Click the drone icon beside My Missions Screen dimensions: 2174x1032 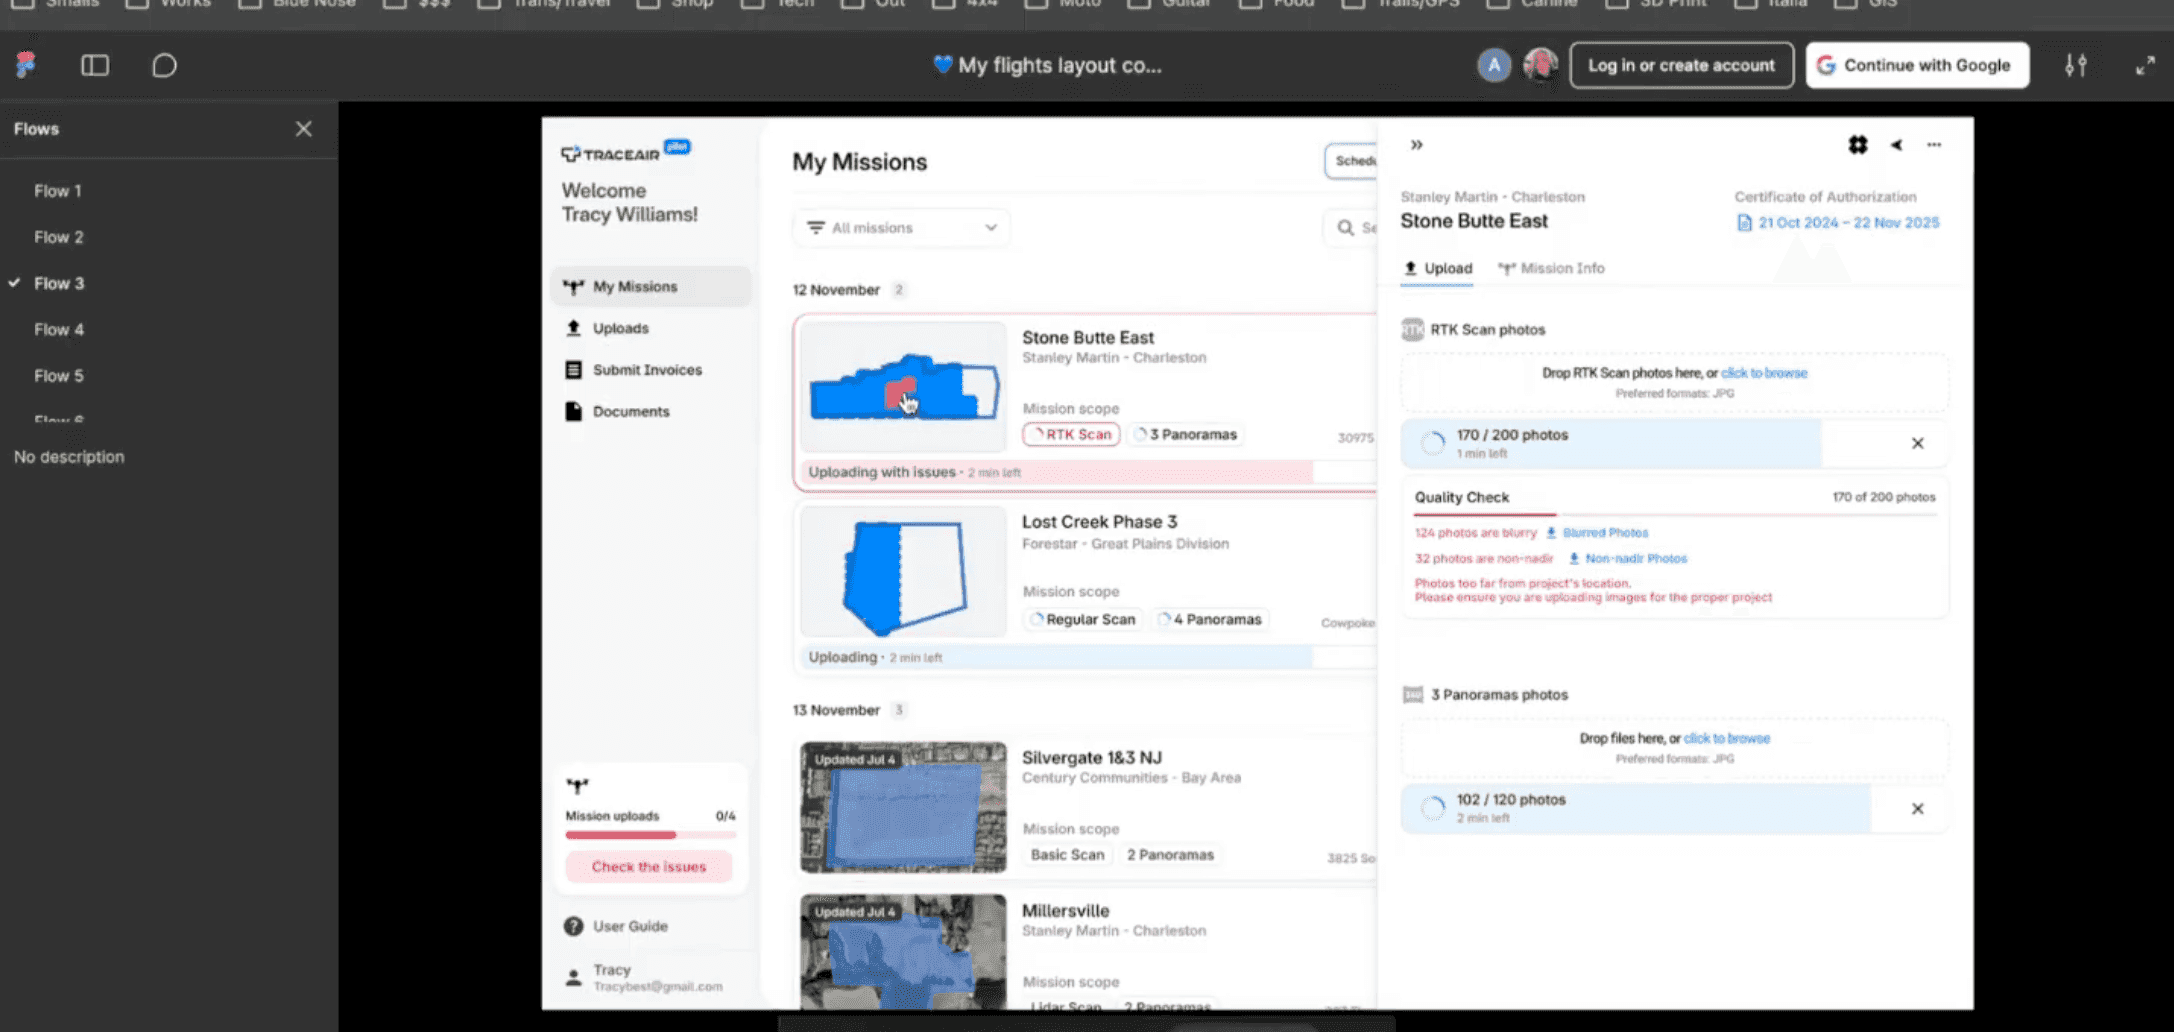click(573, 287)
